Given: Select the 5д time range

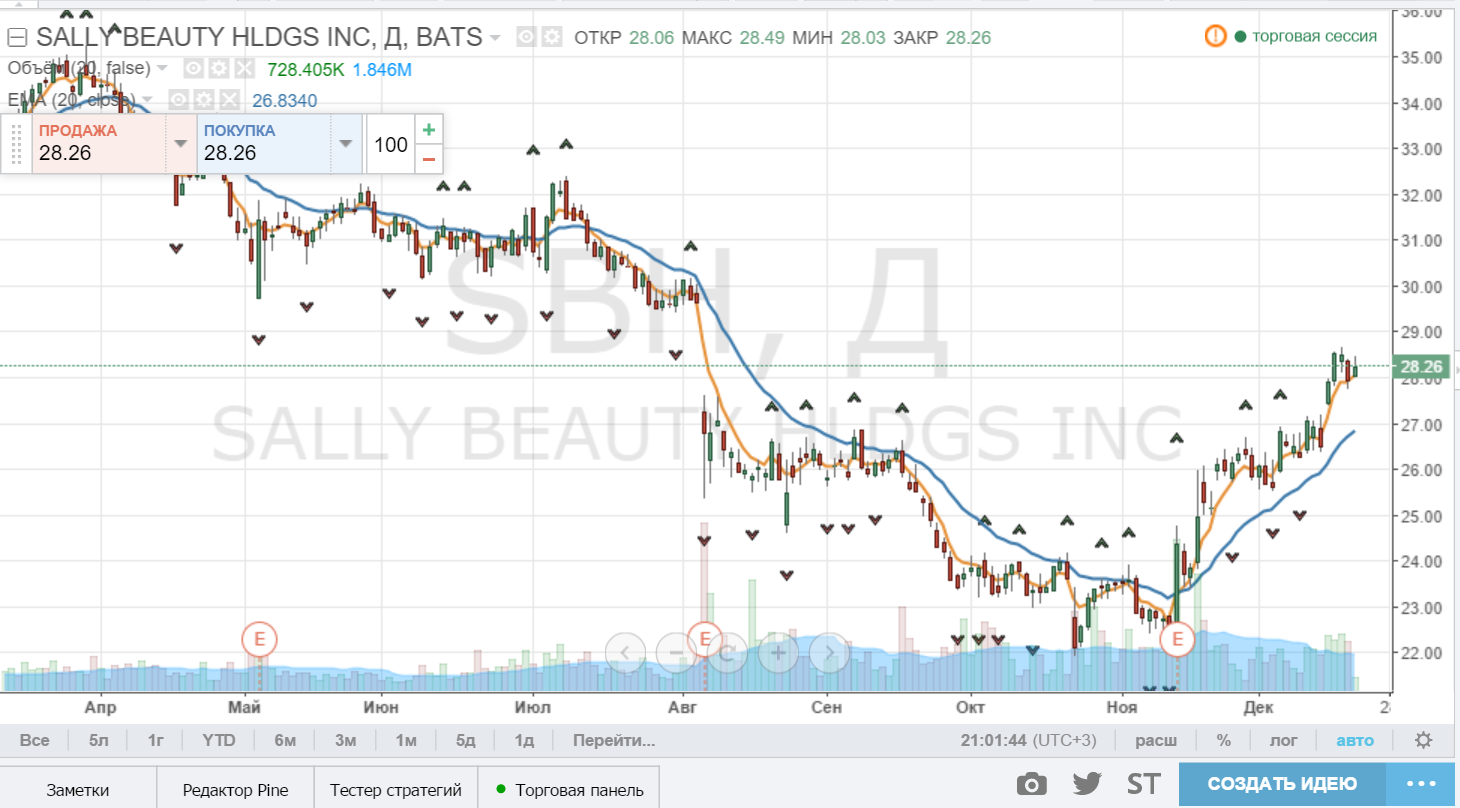Looking at the screenshot, I should point(466,741).
